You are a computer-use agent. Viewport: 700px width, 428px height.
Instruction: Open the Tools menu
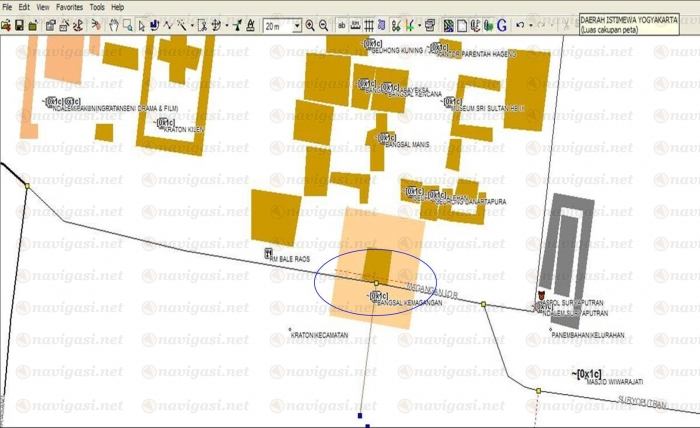click(x=97, y=7)
